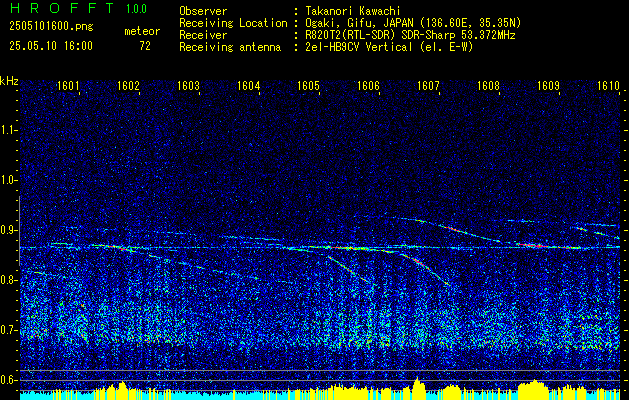Click the 0.7 kHz axis label
629x400 pixels.
[x=8, y=330]
